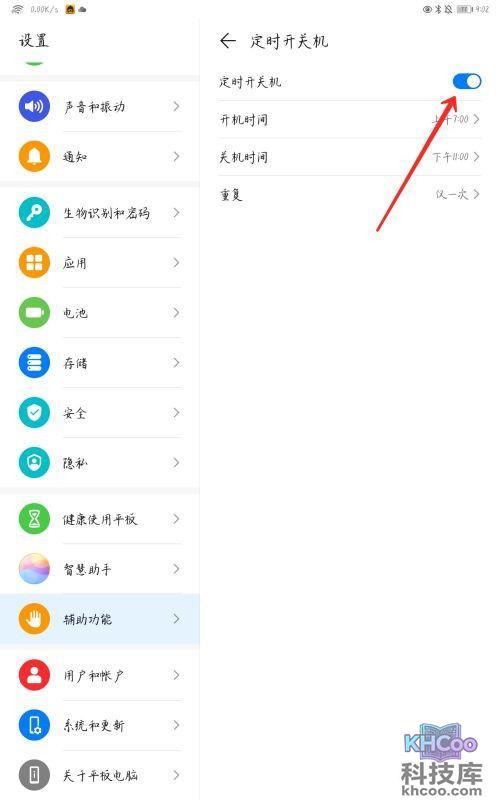Toggle the 定时开关机 switch off

[x=467, y=81]
